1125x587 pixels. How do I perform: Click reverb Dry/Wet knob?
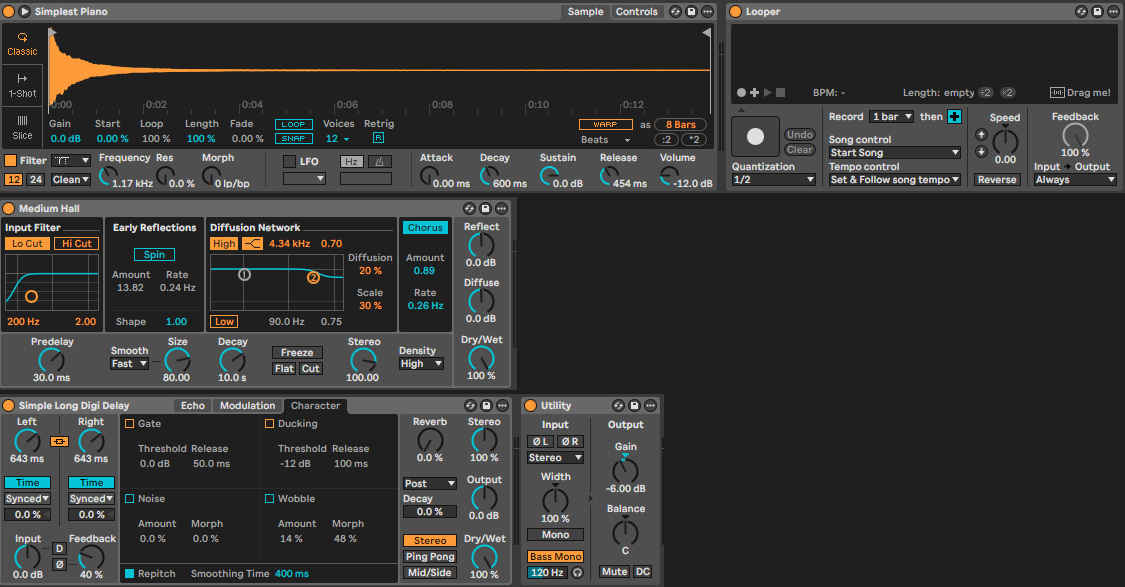tap(481, 358)
